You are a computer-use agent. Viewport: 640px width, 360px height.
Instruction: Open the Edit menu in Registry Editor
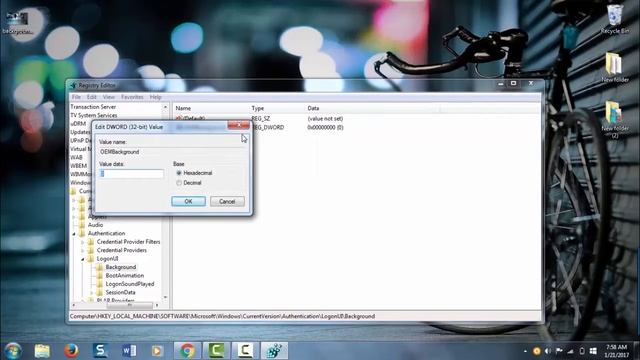91,97
